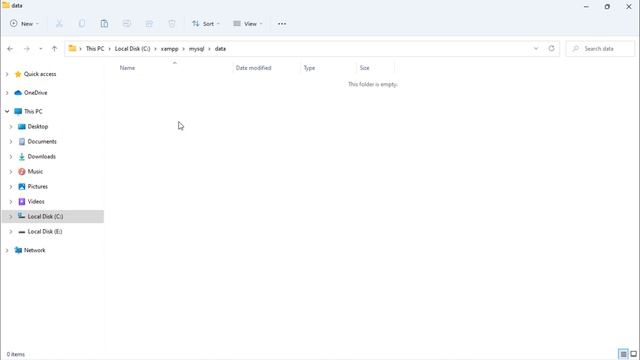
Task: Expand the Documents folder node
Action: [11, 142]
